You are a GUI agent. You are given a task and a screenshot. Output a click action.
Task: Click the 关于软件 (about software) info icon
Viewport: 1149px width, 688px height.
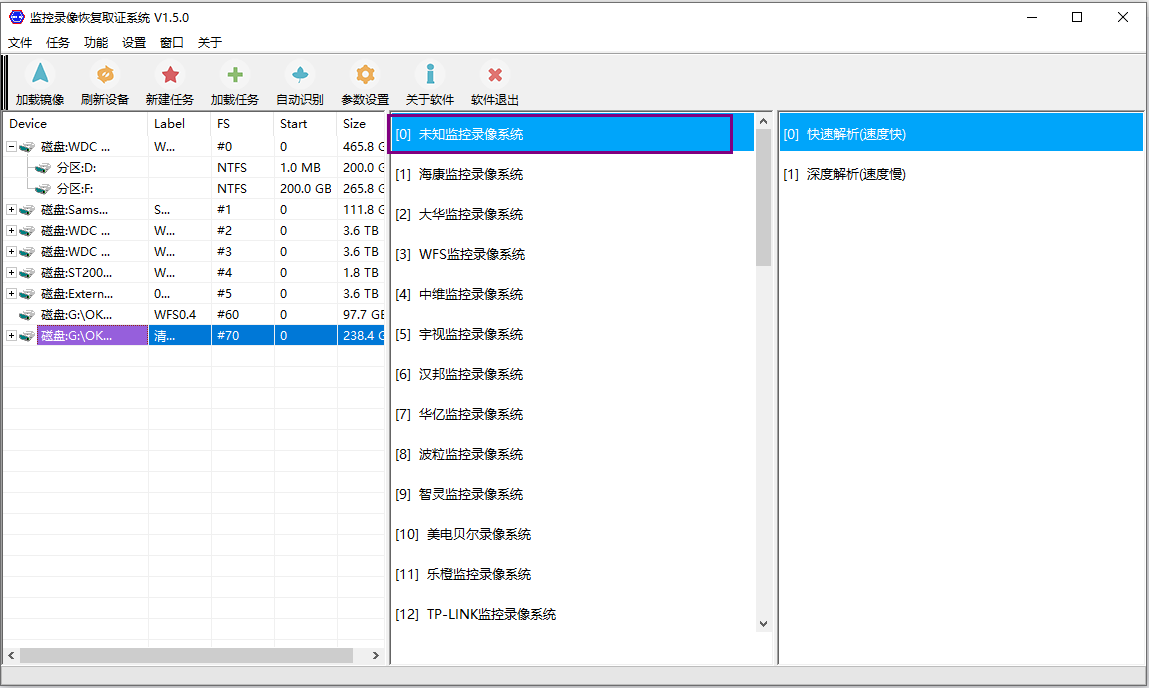[x=430, y=76]
